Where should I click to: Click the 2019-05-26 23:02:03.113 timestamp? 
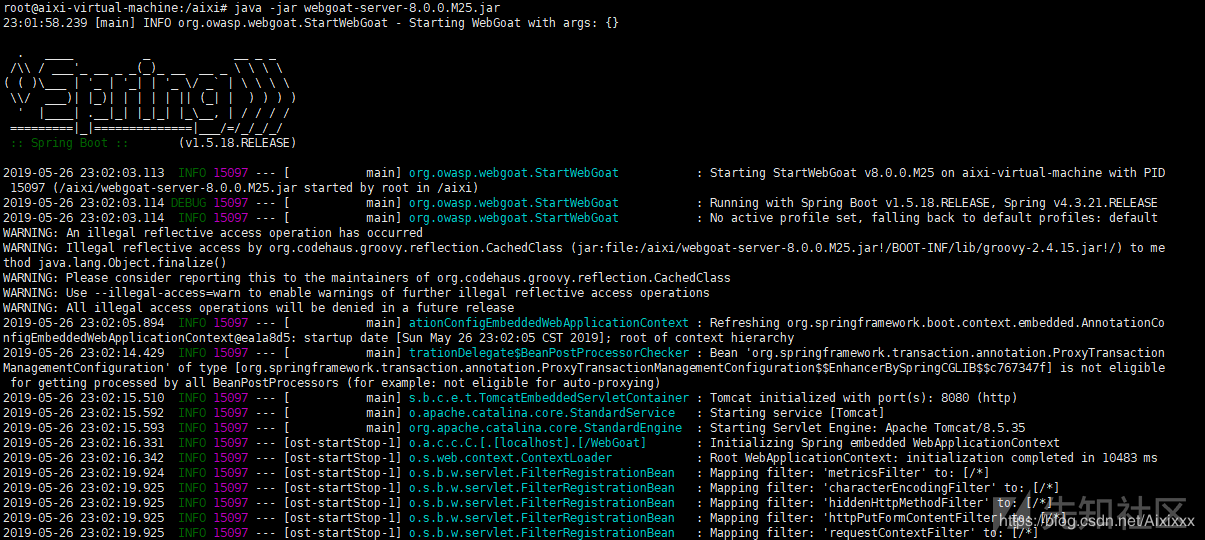point(84,173)
